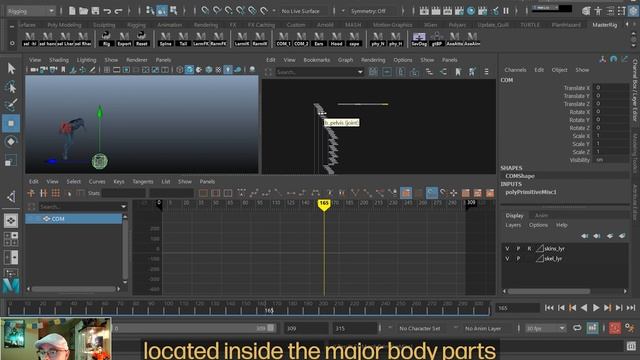Click the pause rendering icon
Screen dimensions: 640x360
click(506, 11)
